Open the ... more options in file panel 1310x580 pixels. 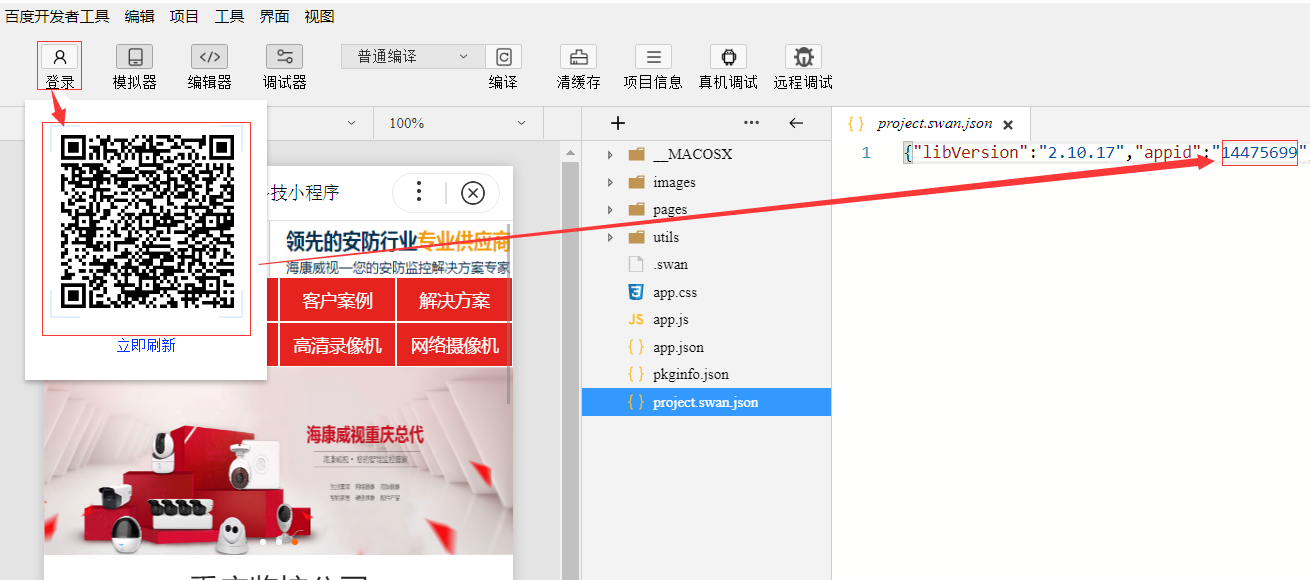click(753, 123)
